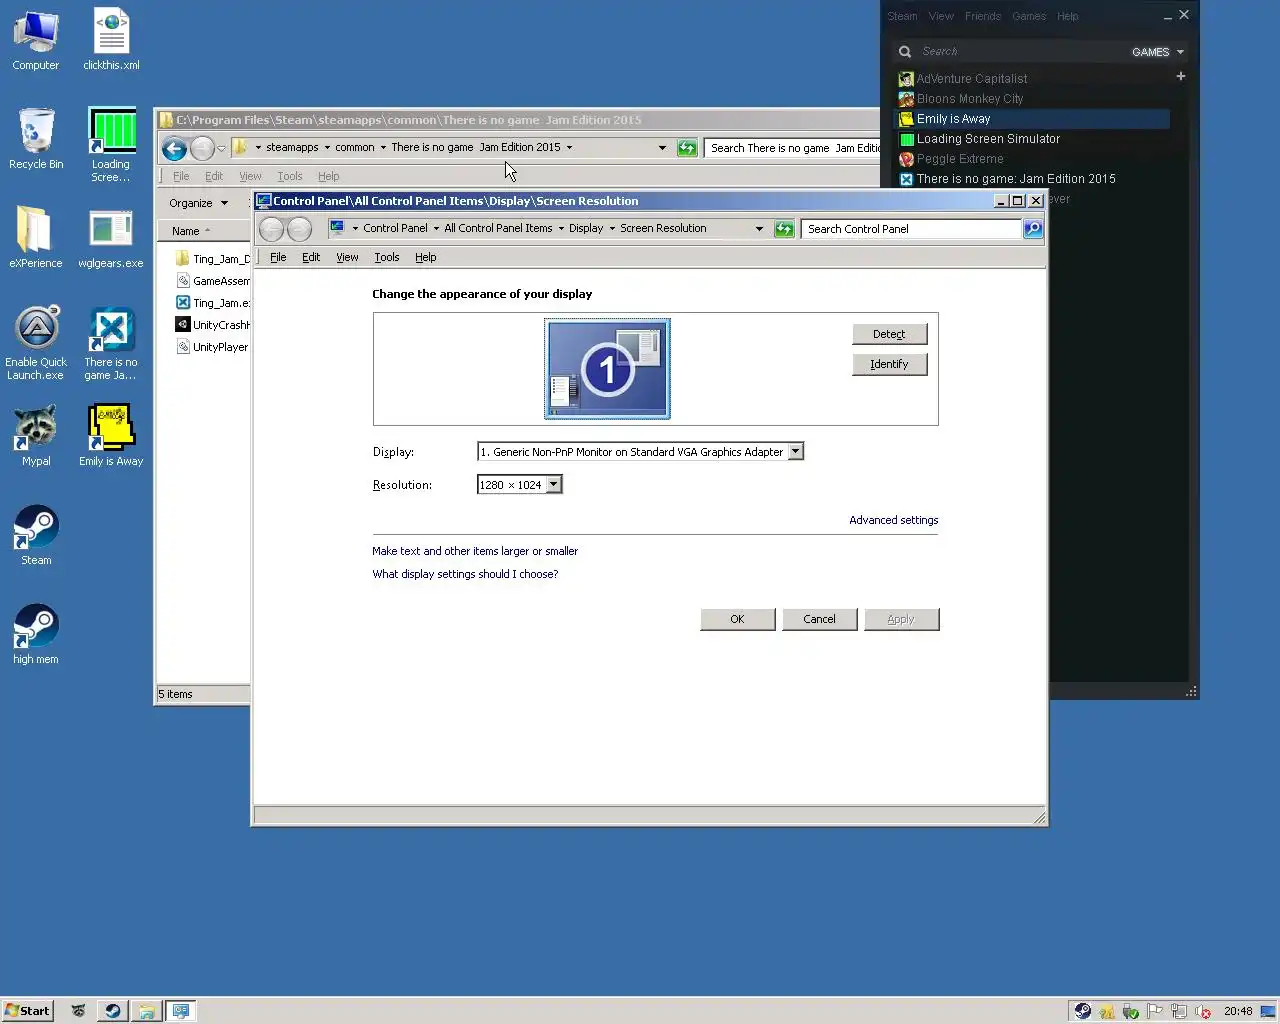Open Advanced settings link
Viewport: 1280px width, 1024px height.
(x=893, y=520)
